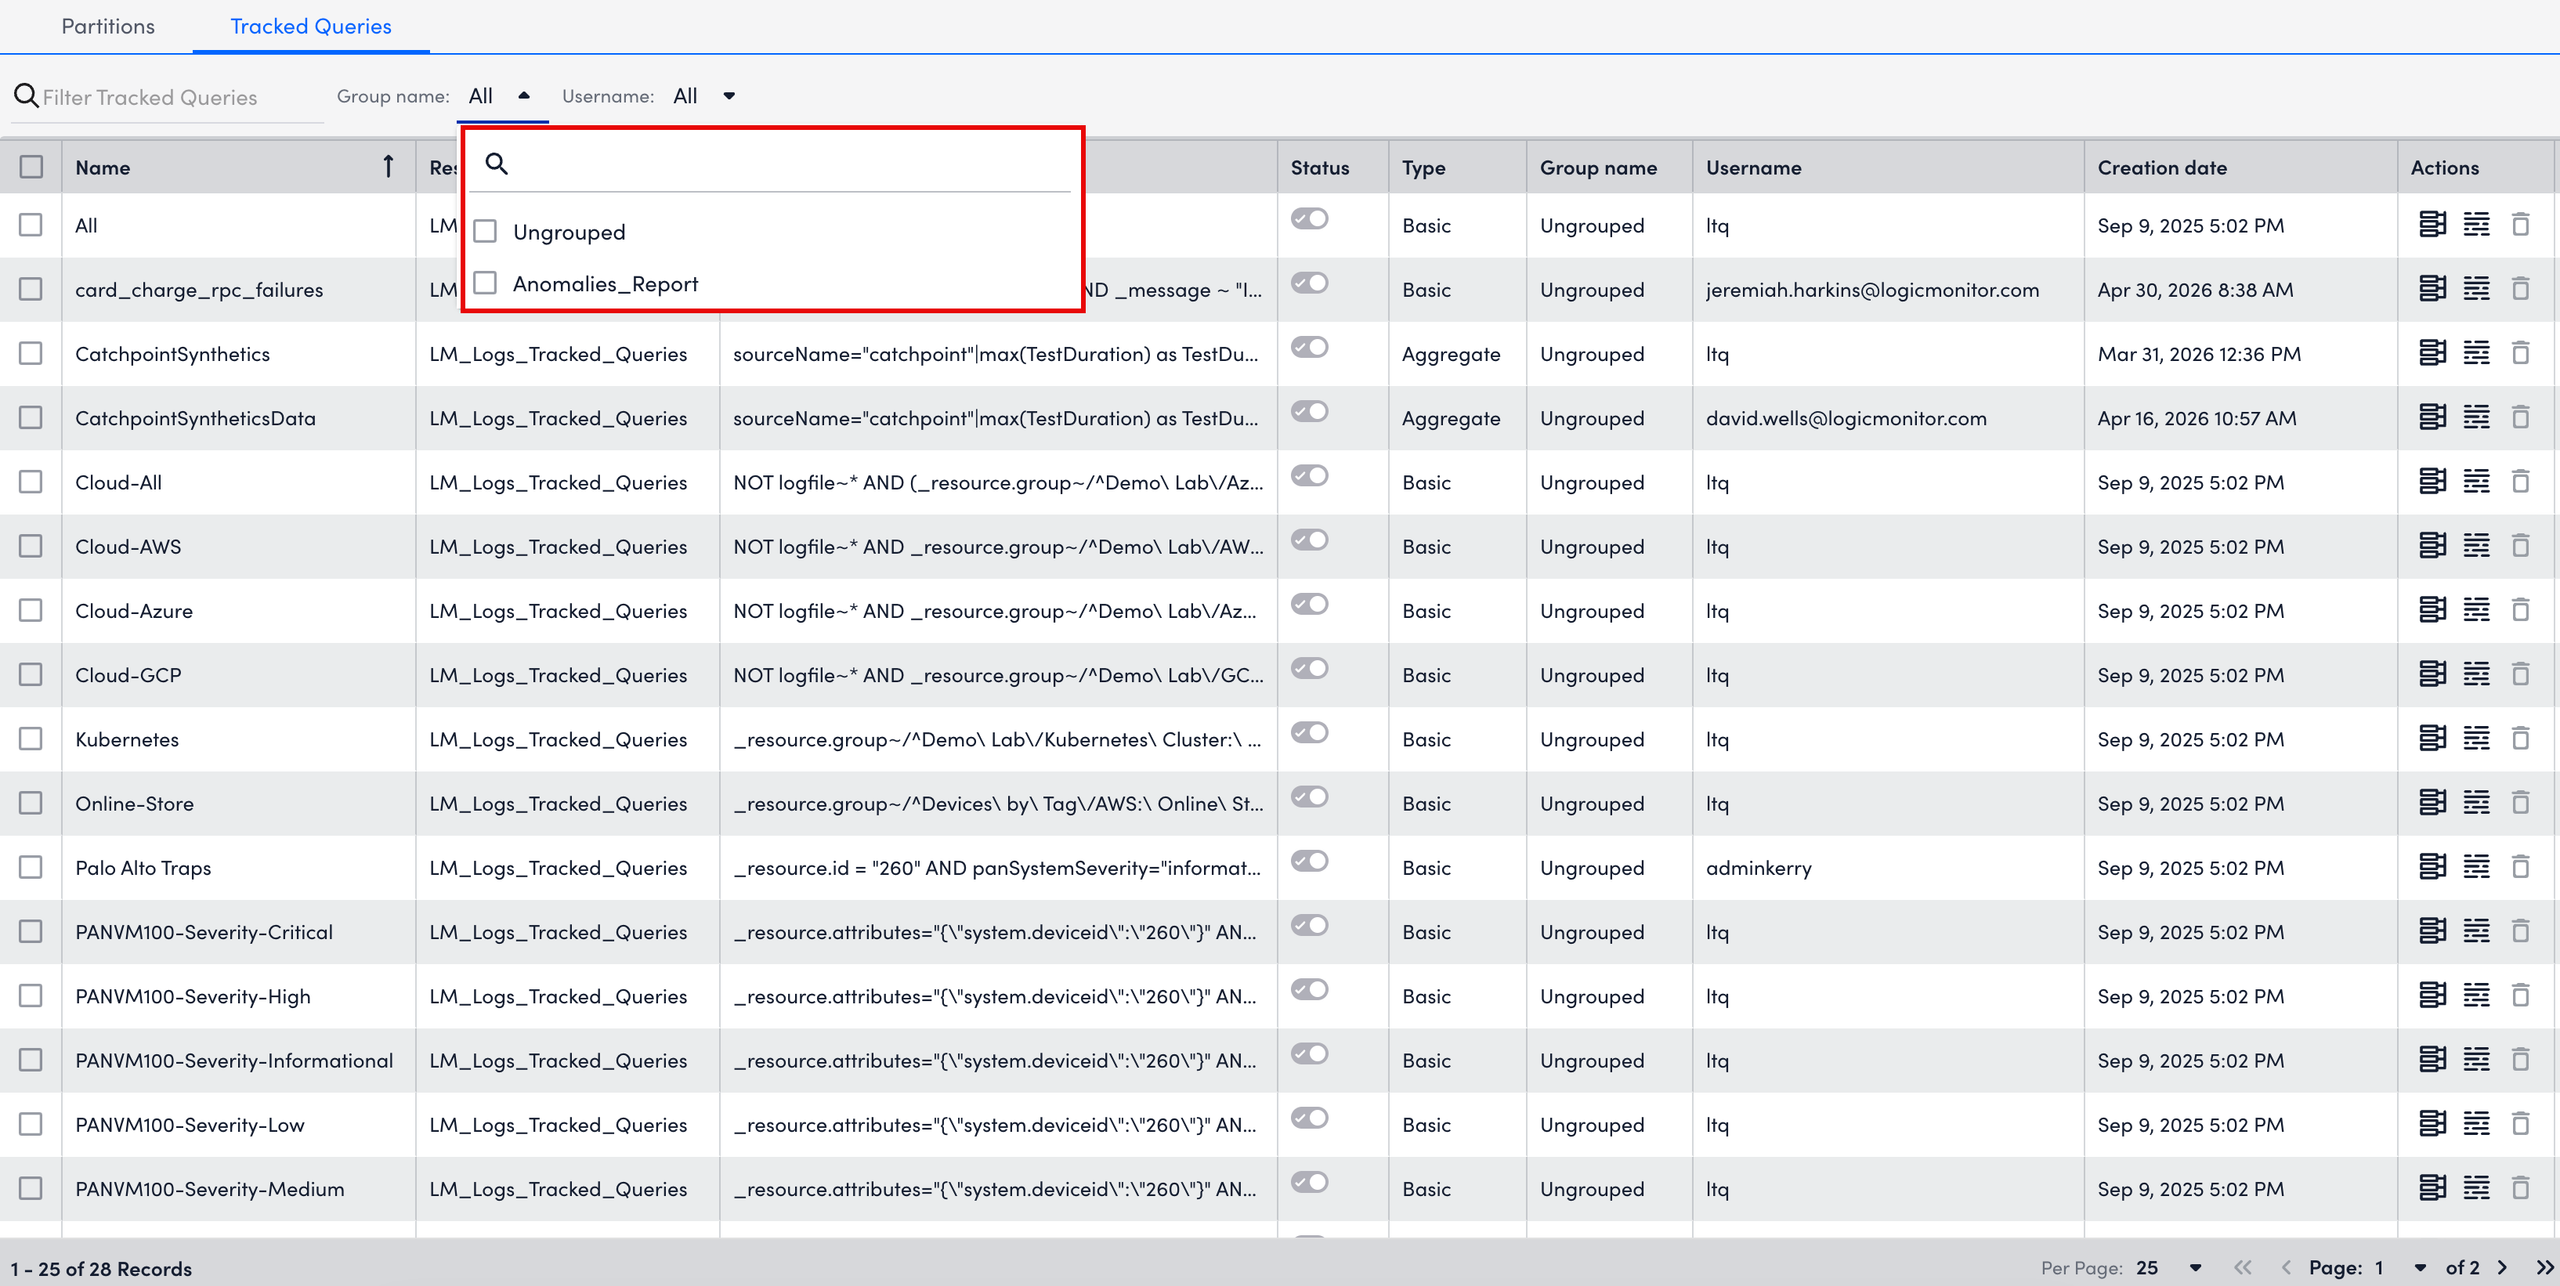The width and height of the screenshot is (2560, 1286).
Task: Jump to the first page arrow
Action: tap(2243, 1267)
